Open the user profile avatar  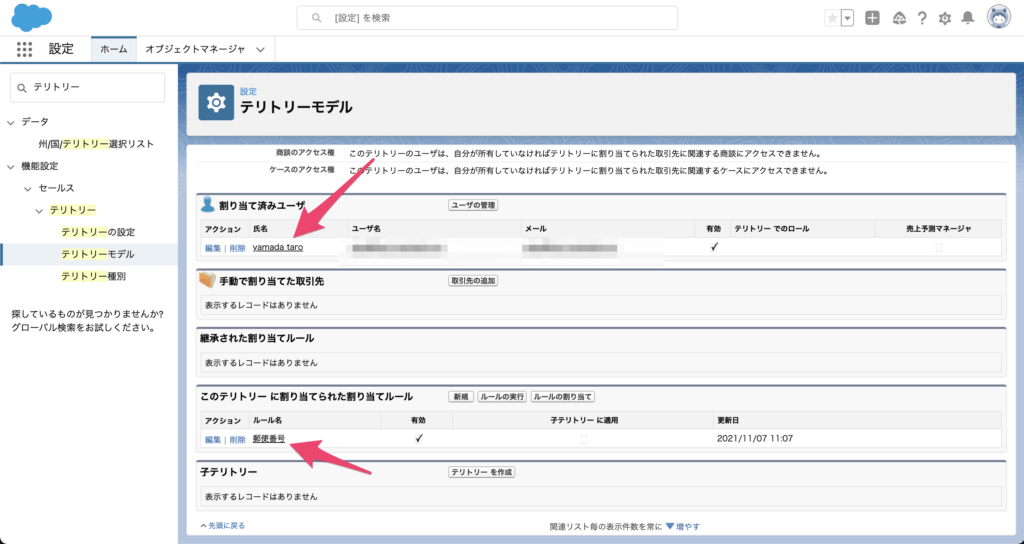point(998,17)
